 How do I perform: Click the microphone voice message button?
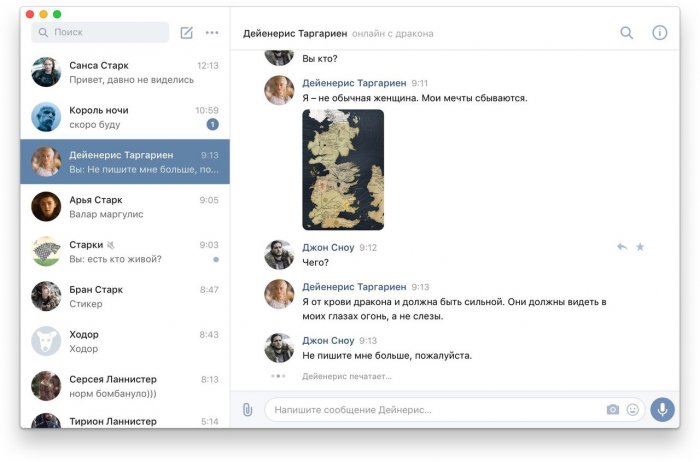tap(662, 409)
